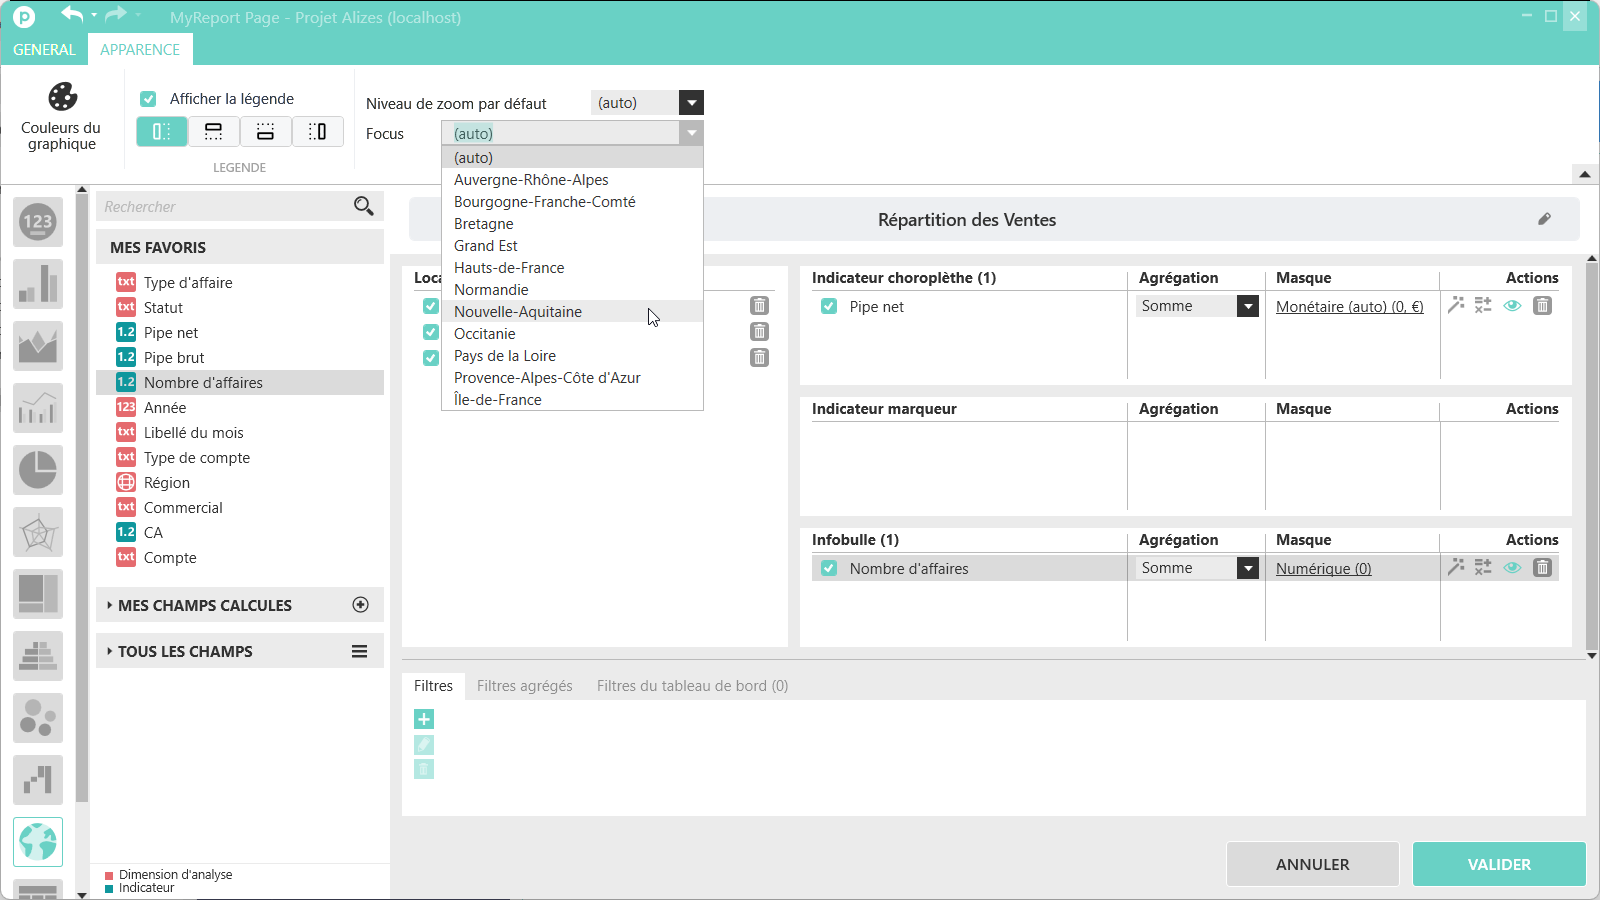Open Agrégation dropdown for Pipe net
The width and height of the screenshot is (1600, 900).
click(1247, 306)
